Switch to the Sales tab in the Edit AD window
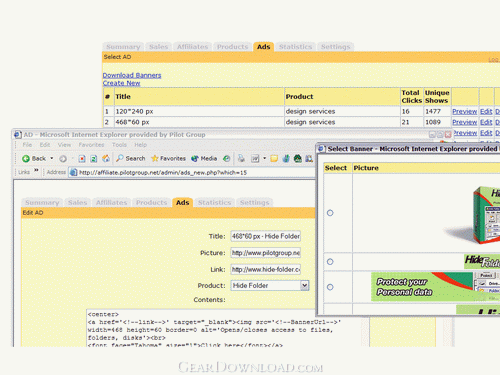 pyautogui.click(x=77, y=203)
